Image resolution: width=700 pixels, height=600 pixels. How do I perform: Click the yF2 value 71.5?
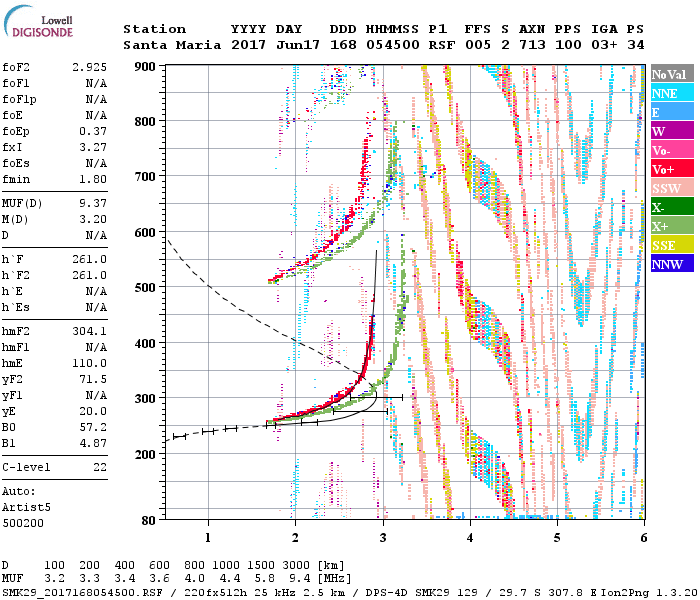tap(93, 379)
